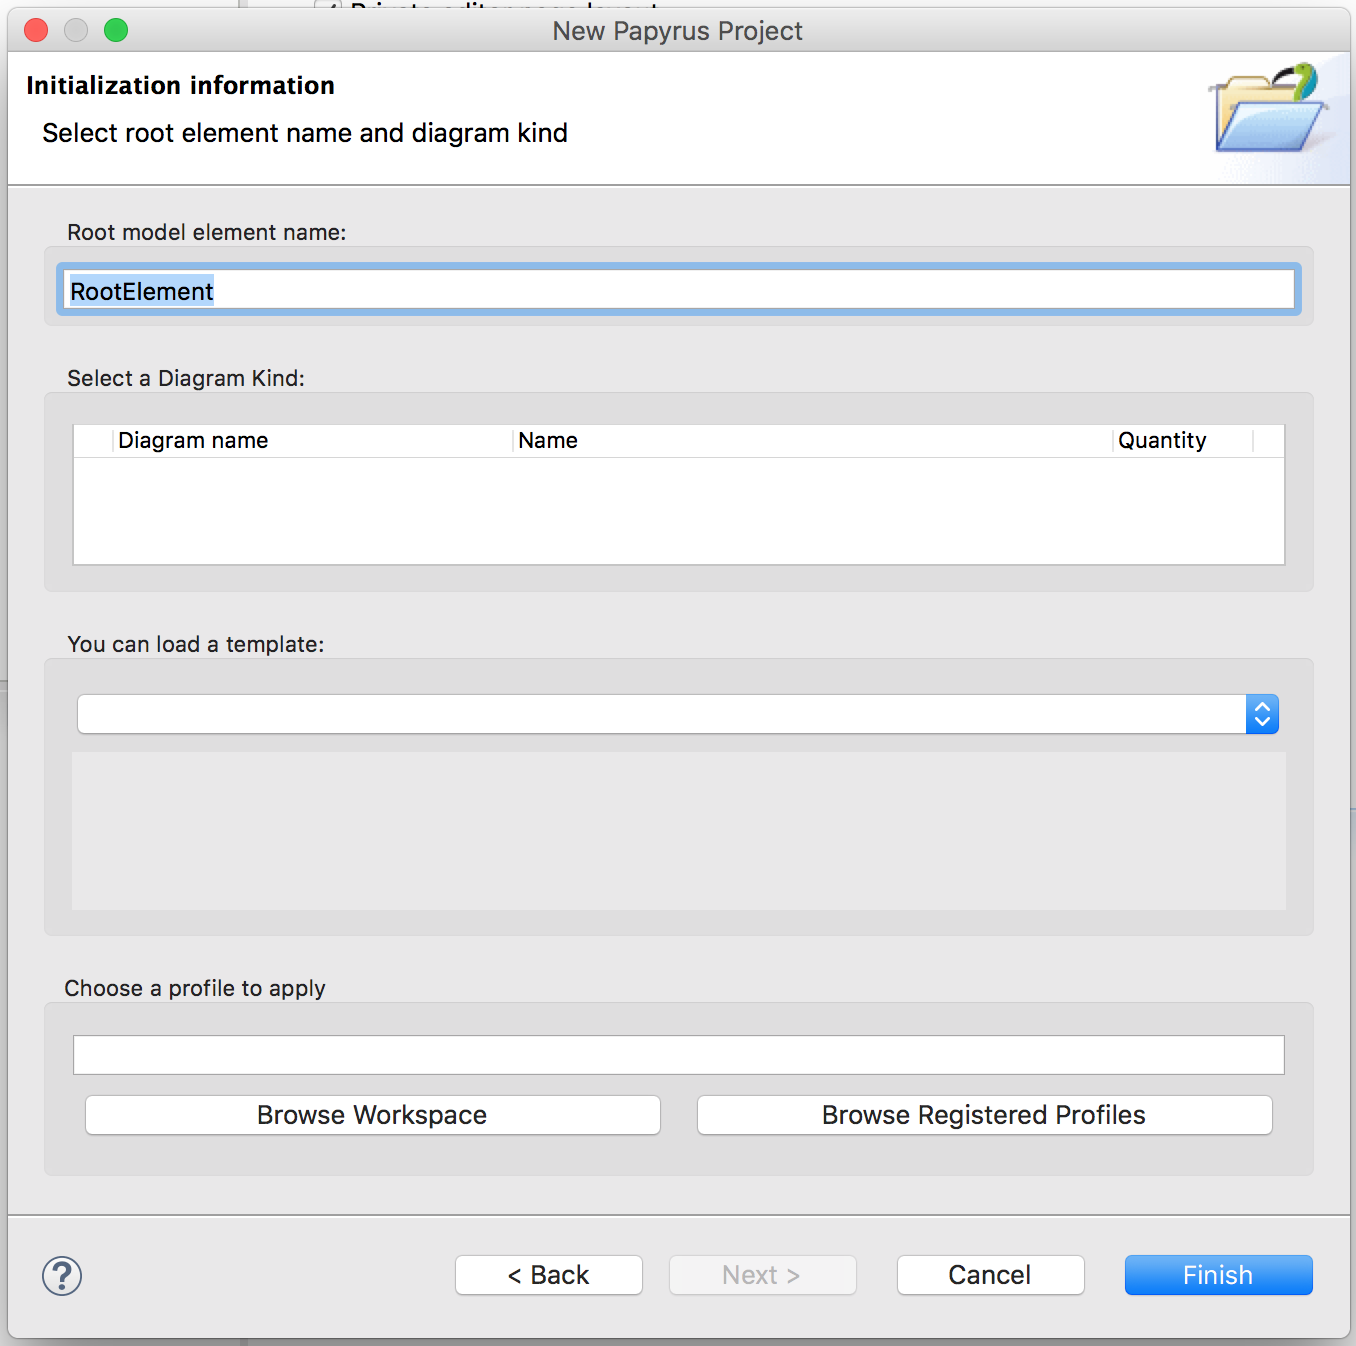Click Finish to create the project
Screen dimensions: 1356x1346
1218,1275
